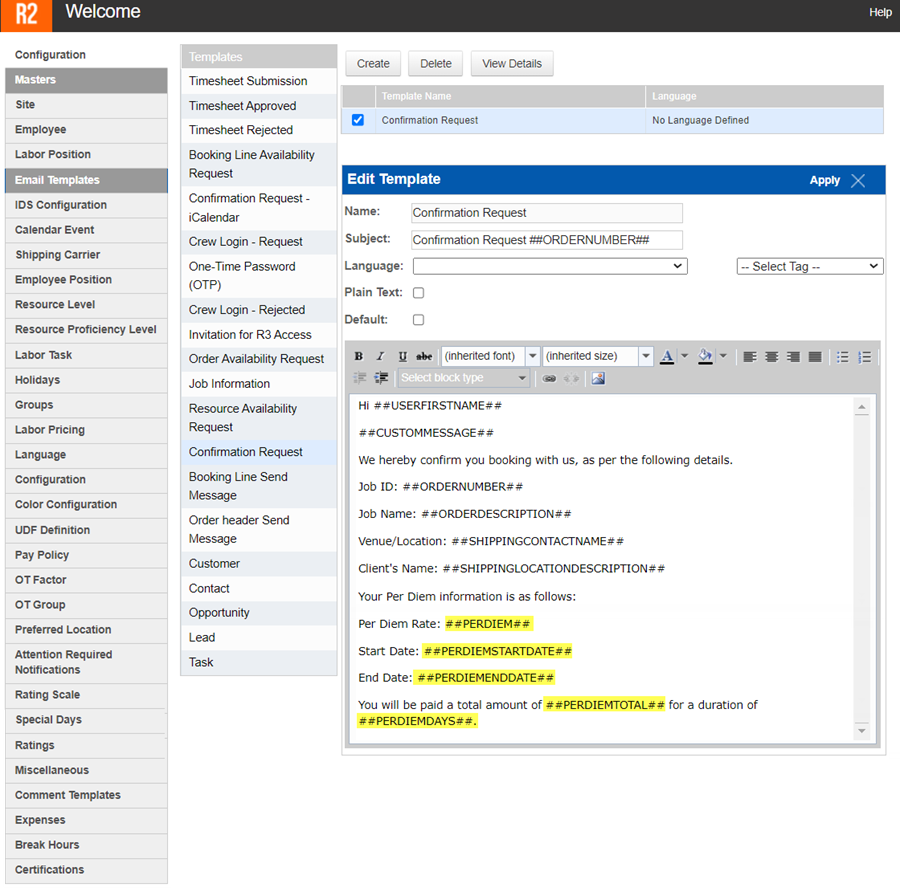Create a bulleted list

[843, 357]
